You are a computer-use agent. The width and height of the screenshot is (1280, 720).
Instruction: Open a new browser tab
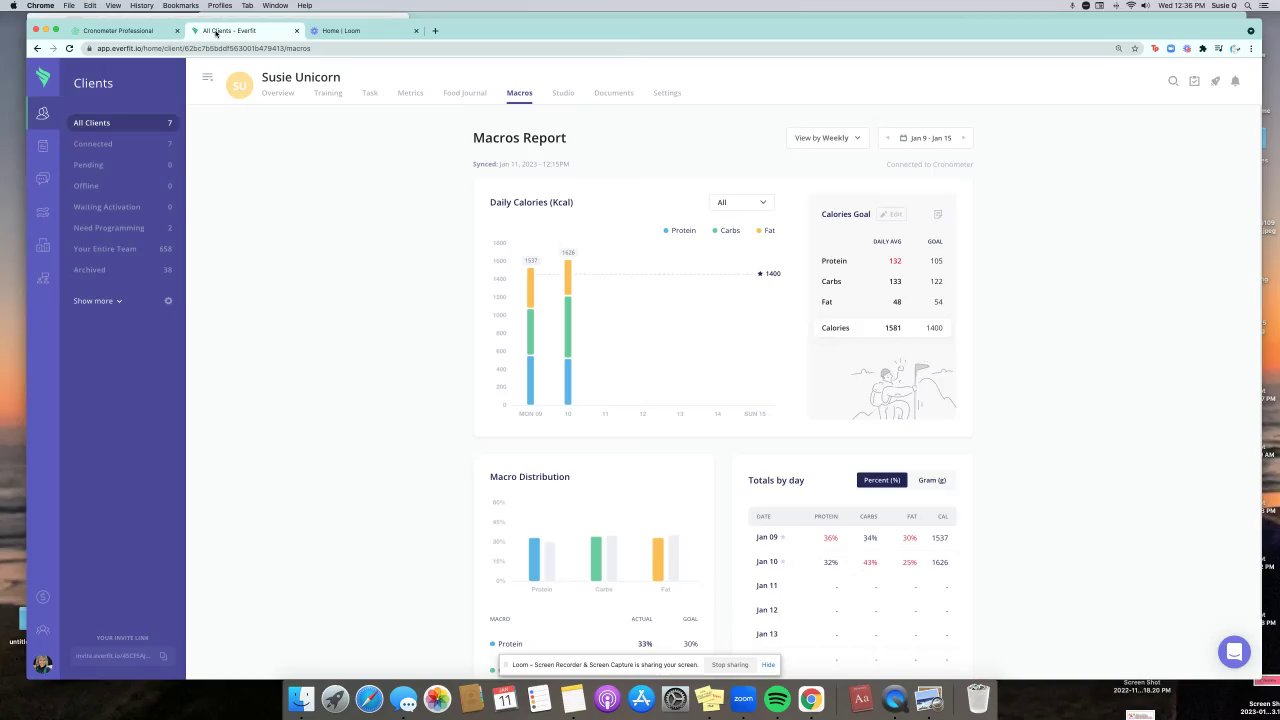click(435, 31)
